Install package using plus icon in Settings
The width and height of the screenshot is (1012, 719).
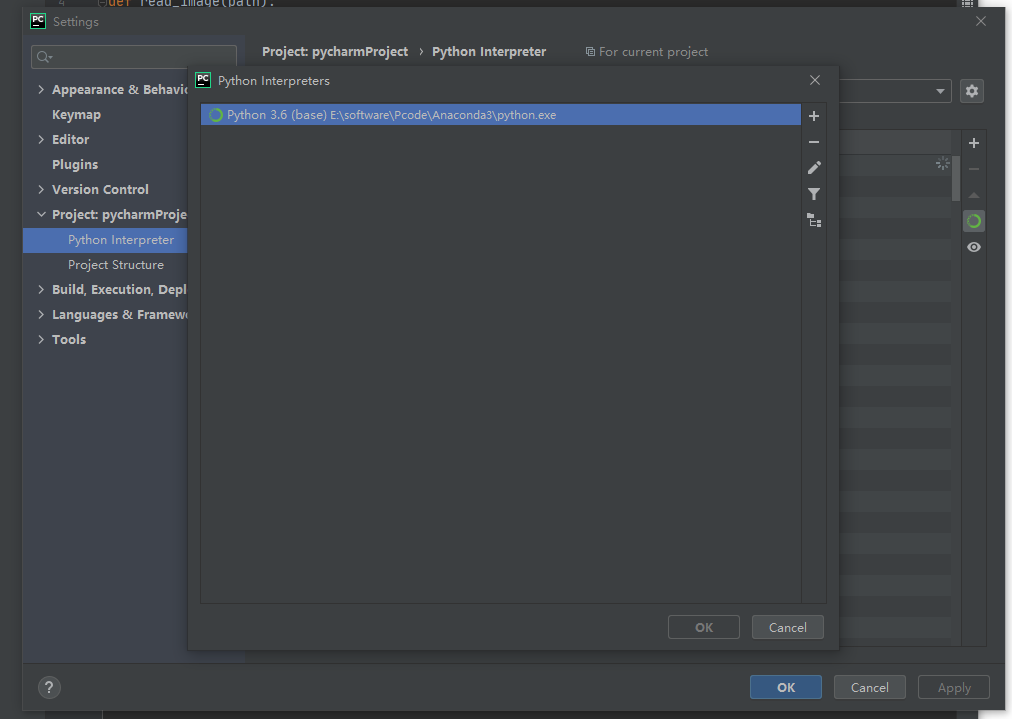pos(974,143)
